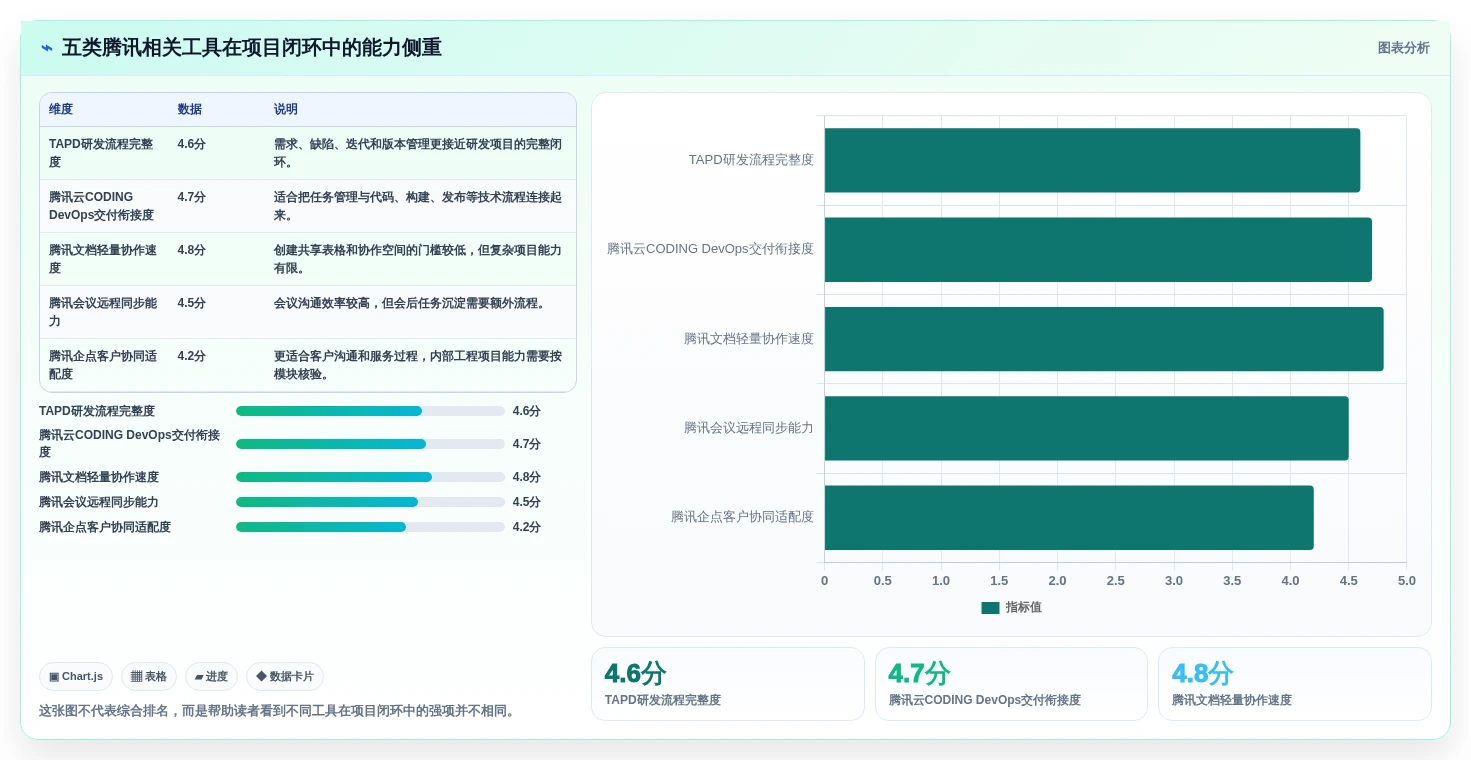Viewport: 1471px width, 760px height.
Task: Click the 腾讯云CODING DevOps chart bar
Action: [x=1098, y=249]
